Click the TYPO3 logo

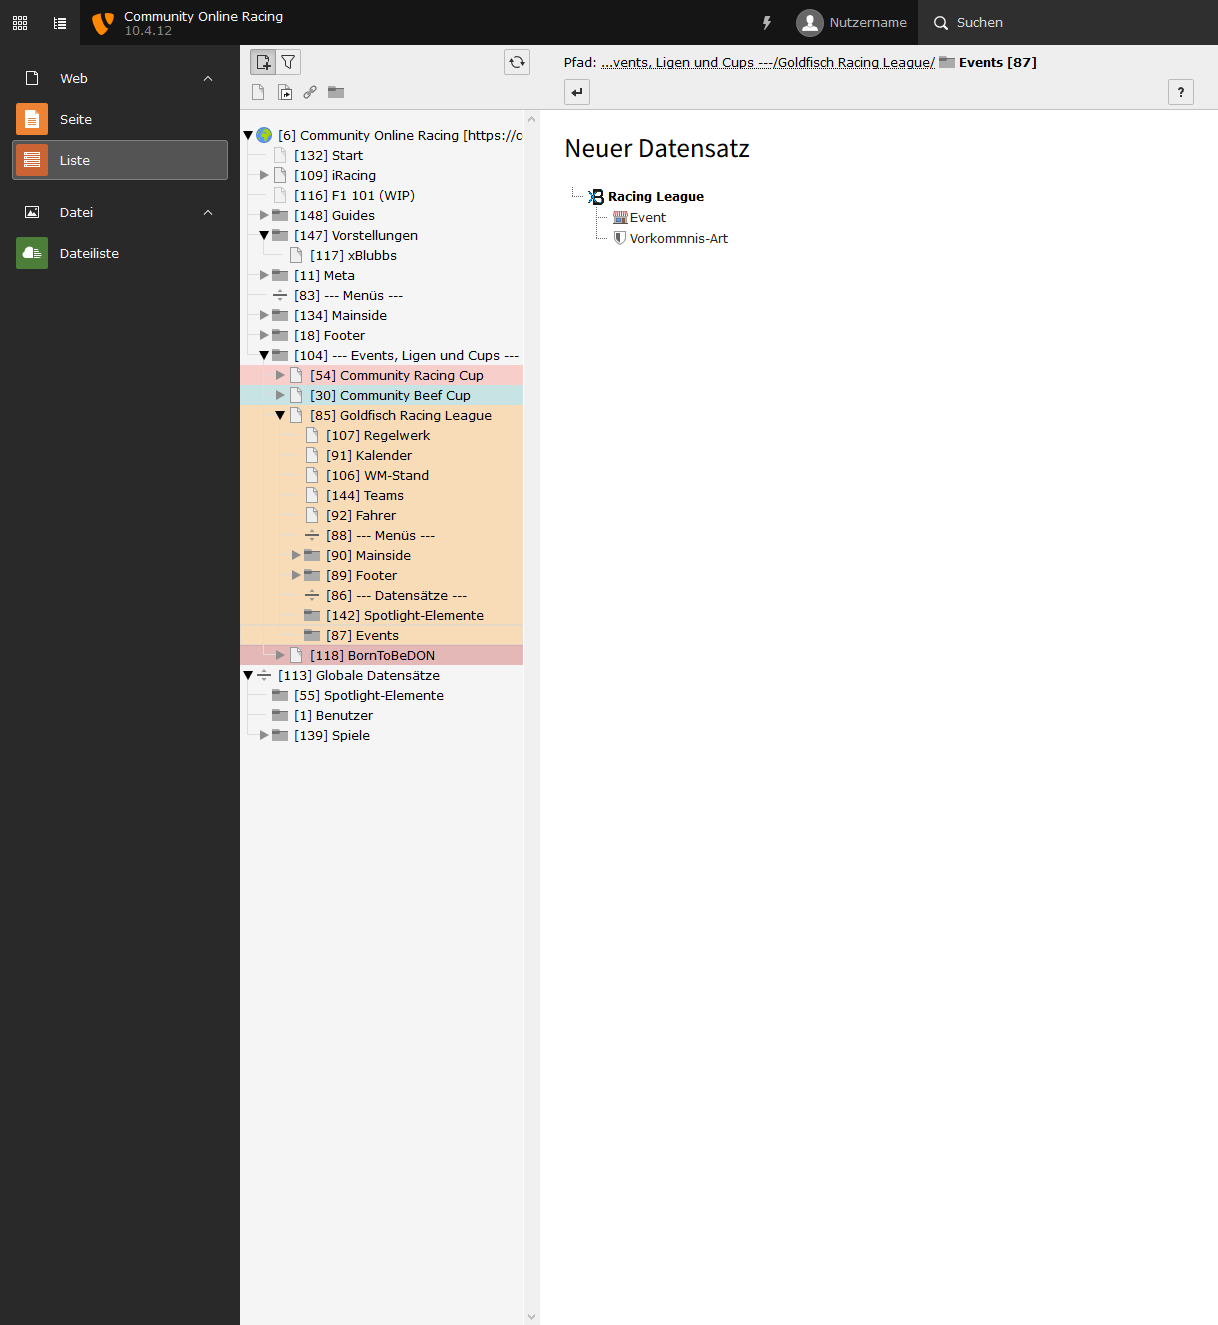(x=102, y=22)
